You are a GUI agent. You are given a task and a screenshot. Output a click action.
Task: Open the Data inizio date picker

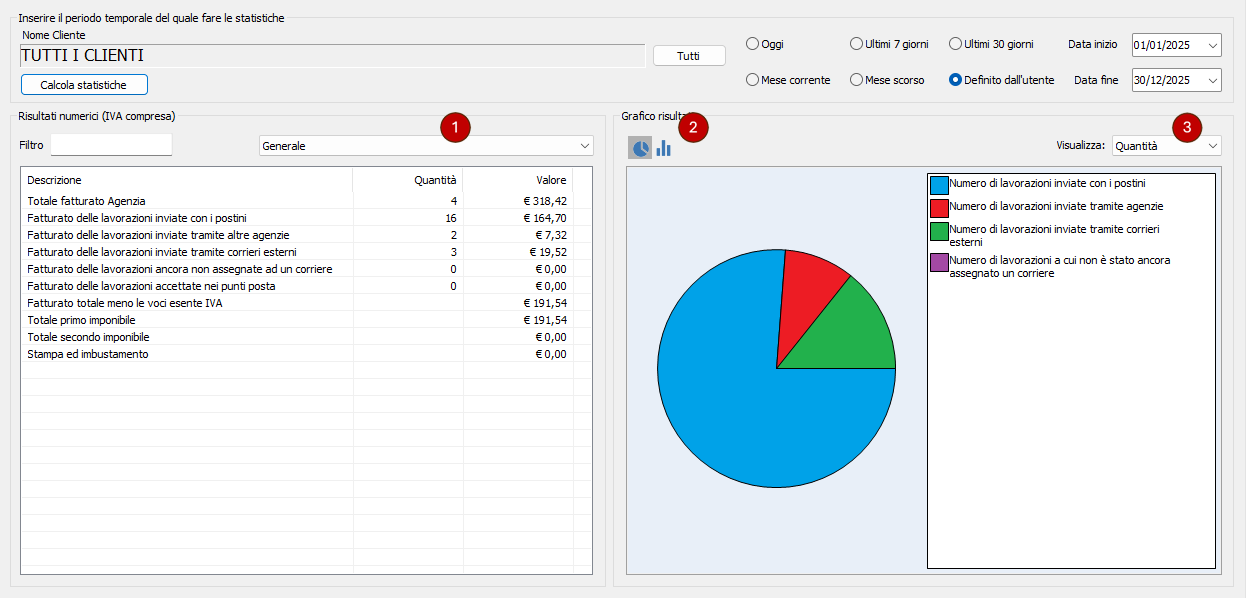(1213, 45)
